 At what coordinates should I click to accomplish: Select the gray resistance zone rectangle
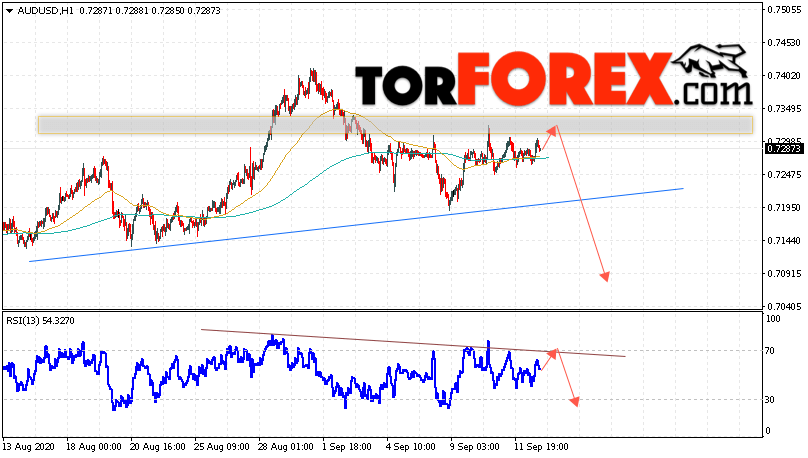(x=395, y=125)
